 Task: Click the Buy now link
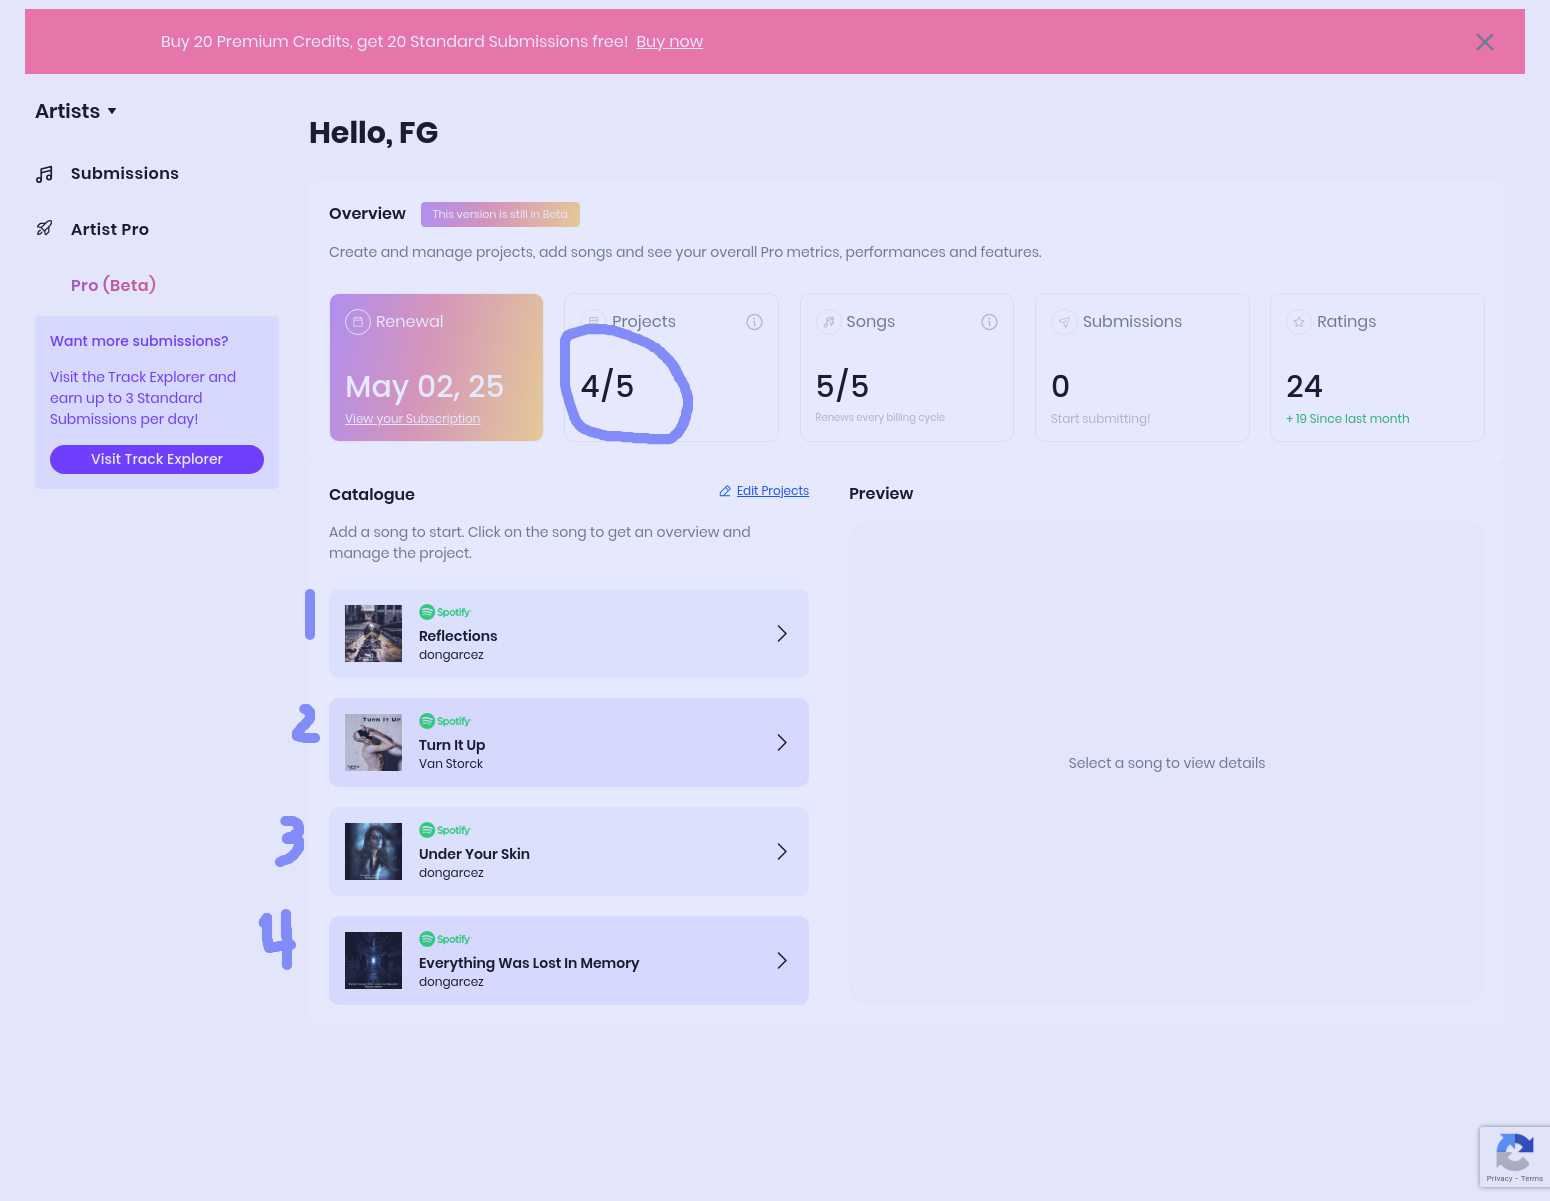tap(669, 42)
